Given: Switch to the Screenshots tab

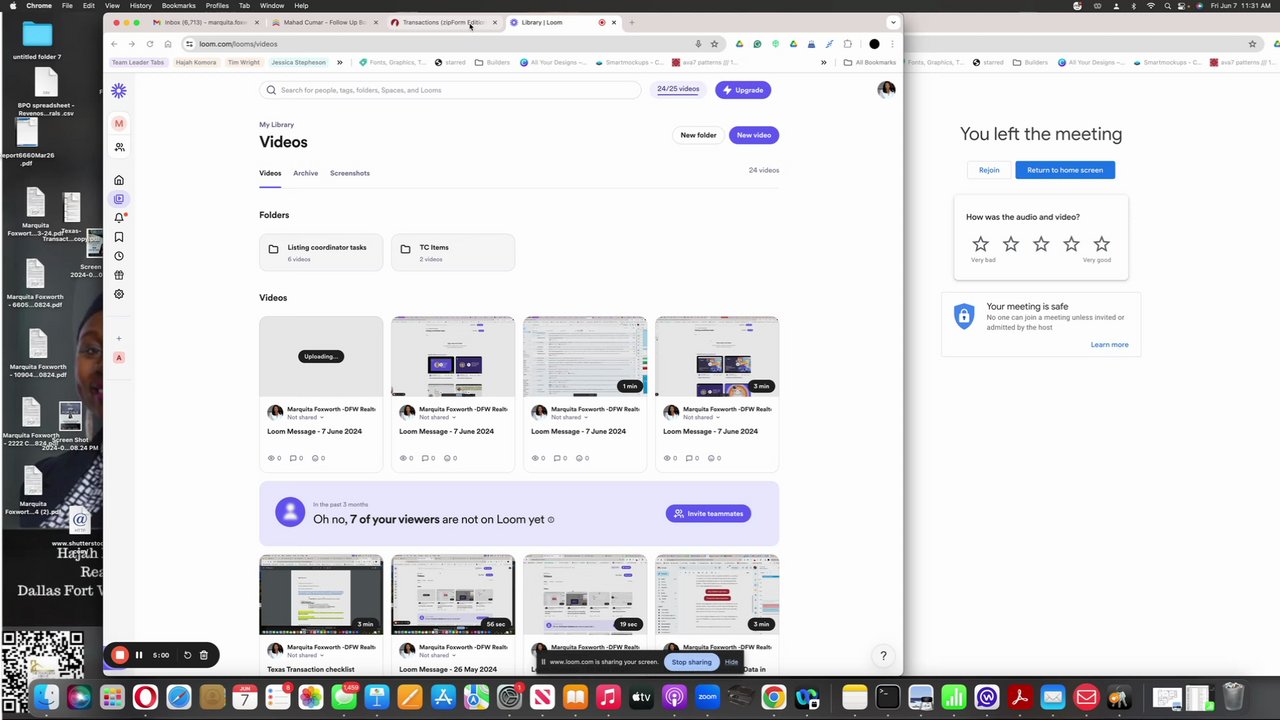Looking at the screenshot, I should pyautogui.click(x=350, y=173).
